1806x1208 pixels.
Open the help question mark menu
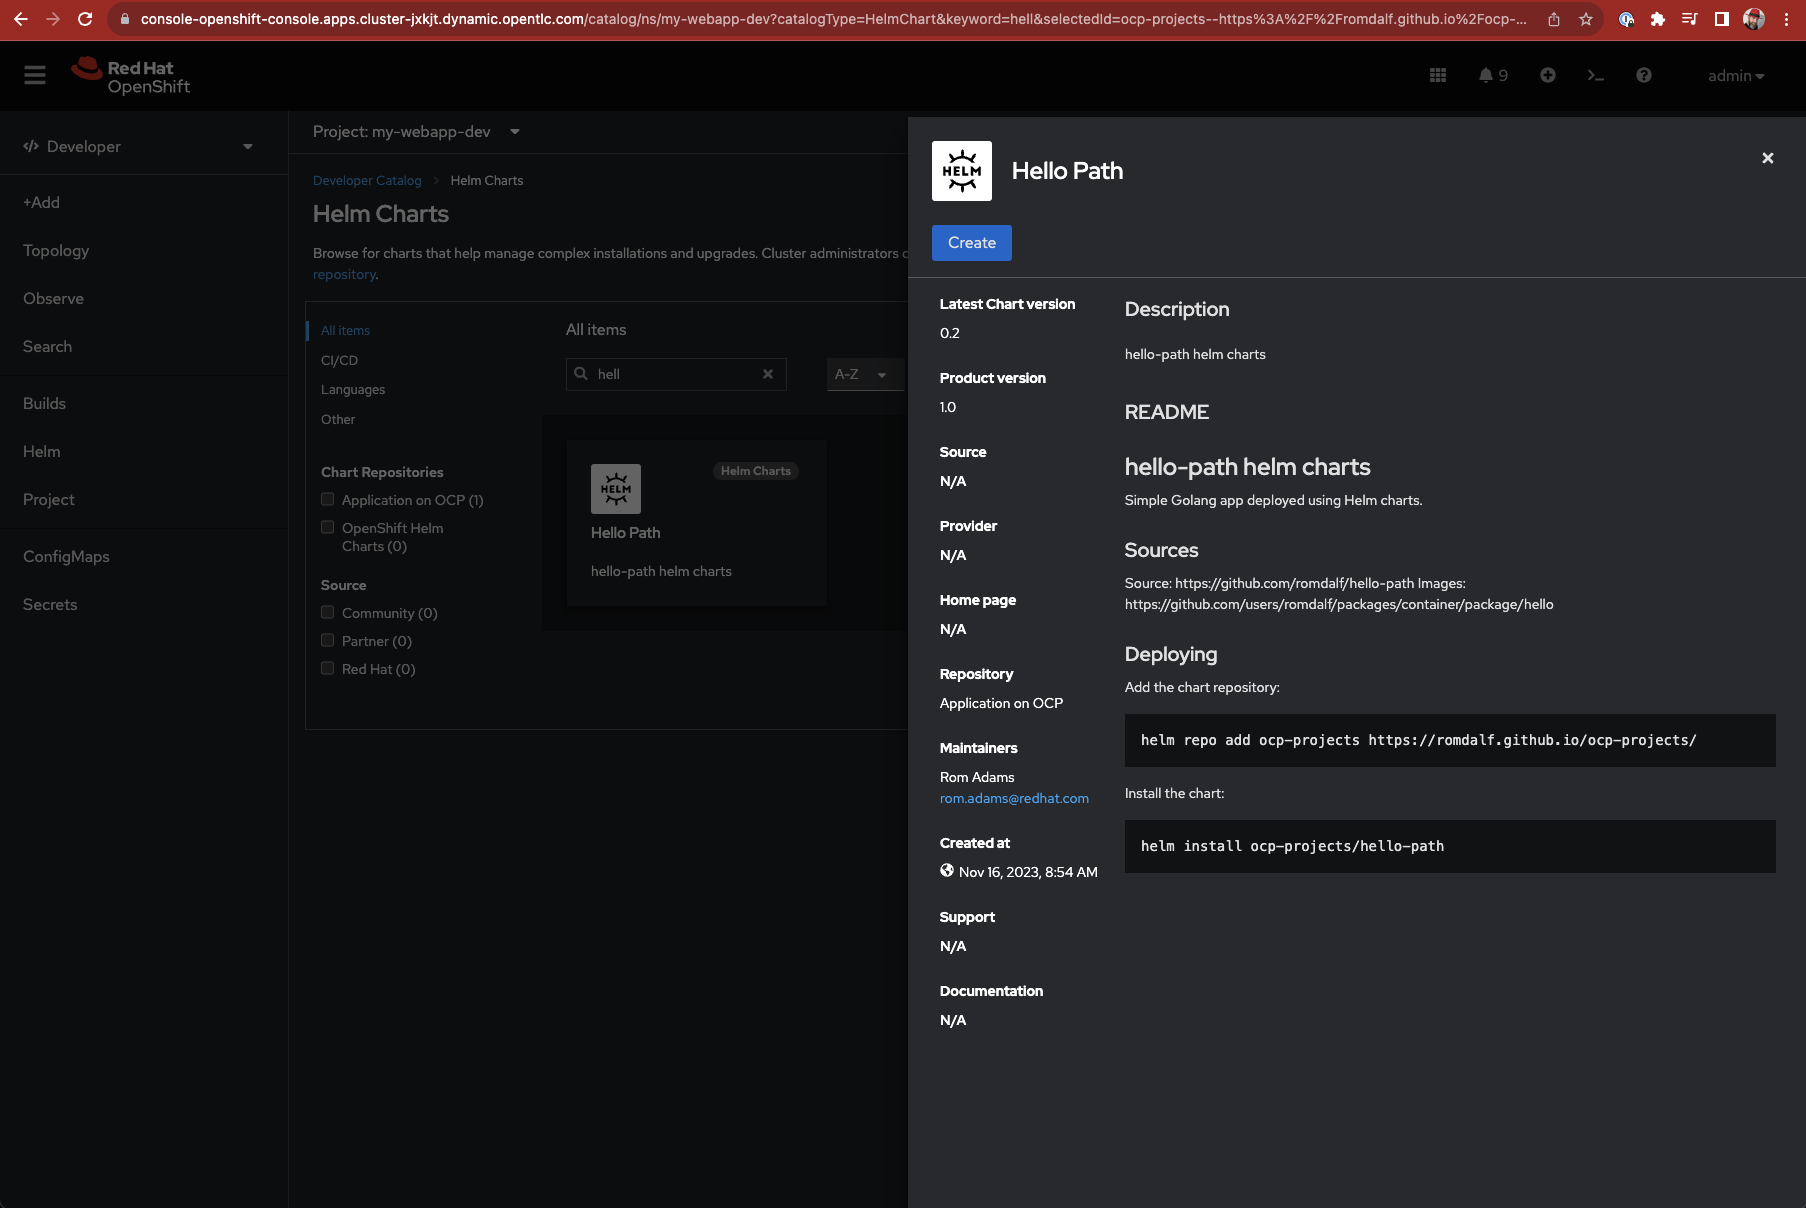pos(1643,75)
